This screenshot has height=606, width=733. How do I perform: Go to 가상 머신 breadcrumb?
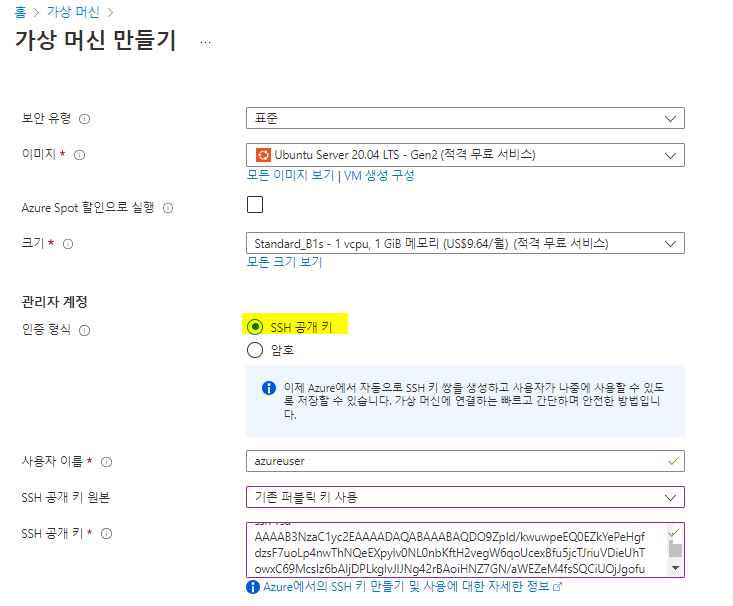click(73, 12)
